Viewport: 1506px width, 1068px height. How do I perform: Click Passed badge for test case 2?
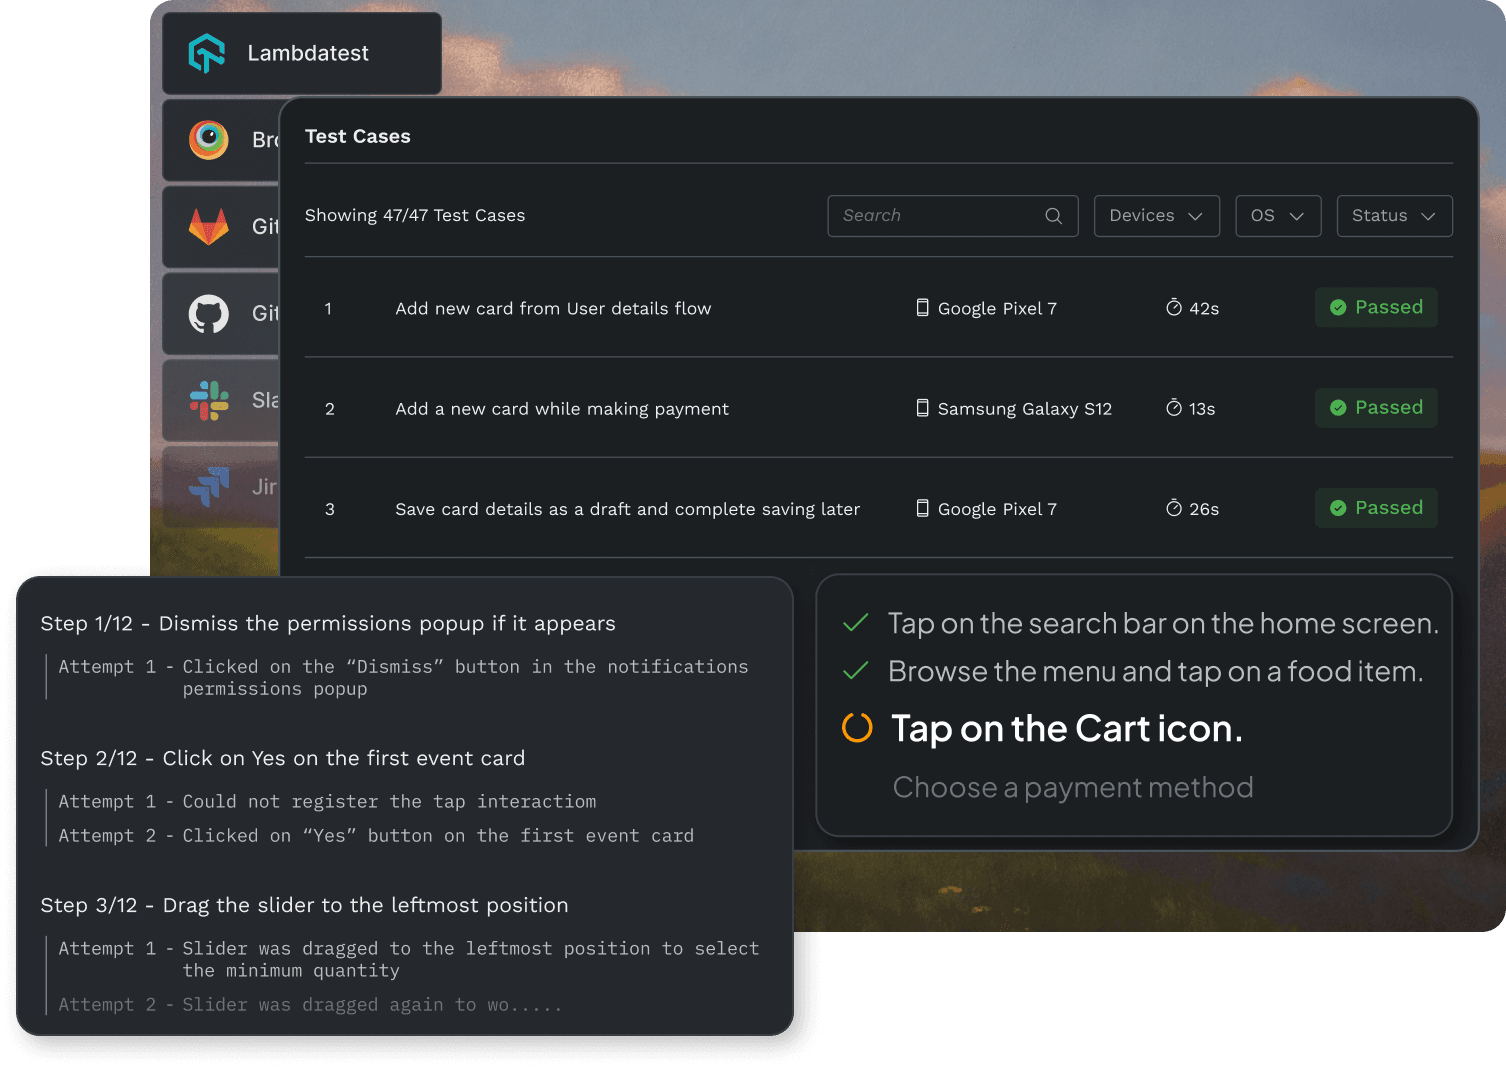pyautogui.click(x=1376, y=407)
